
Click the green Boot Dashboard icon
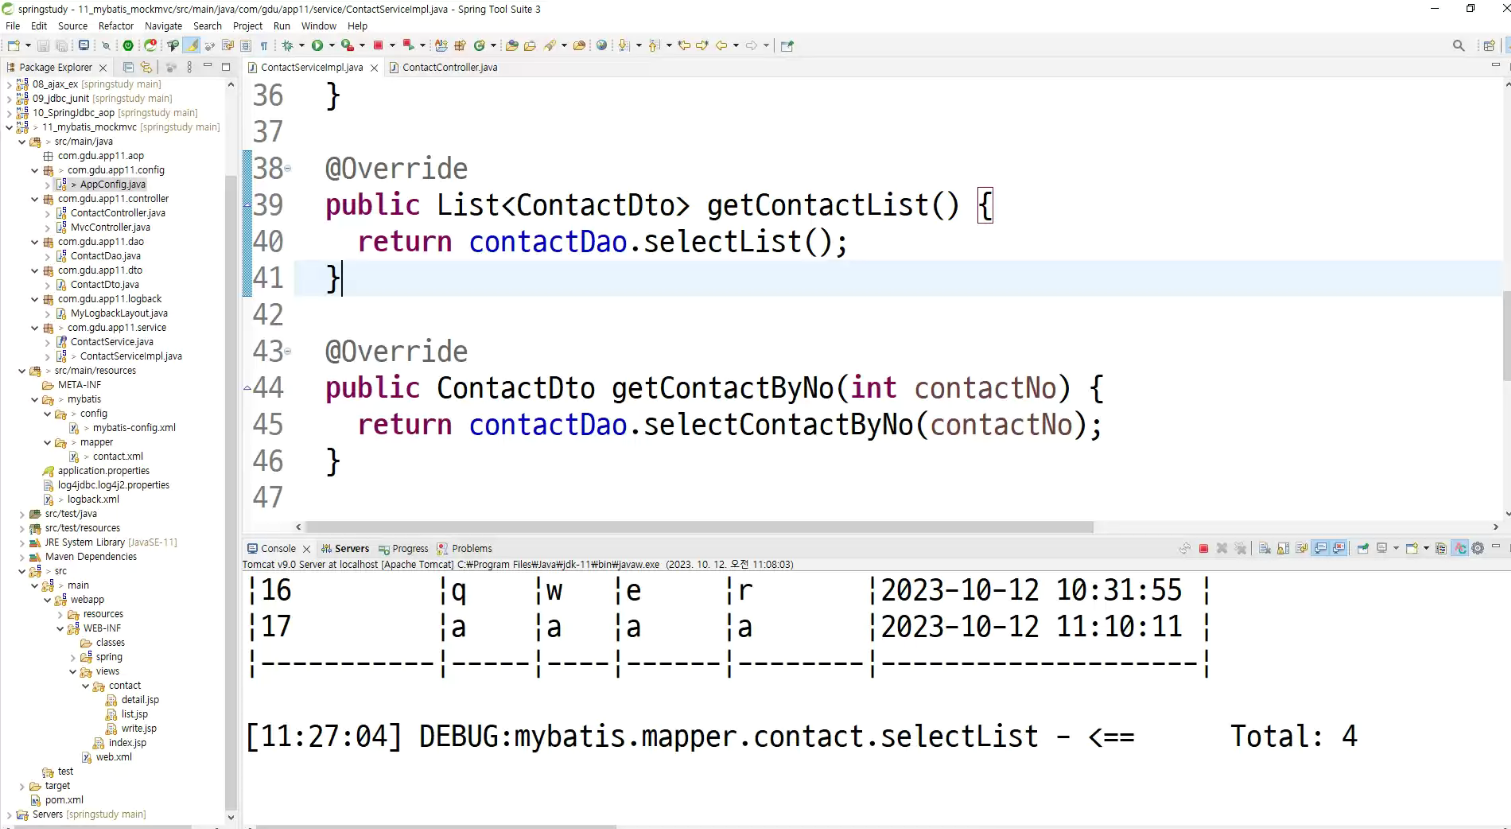coord(128,45)
